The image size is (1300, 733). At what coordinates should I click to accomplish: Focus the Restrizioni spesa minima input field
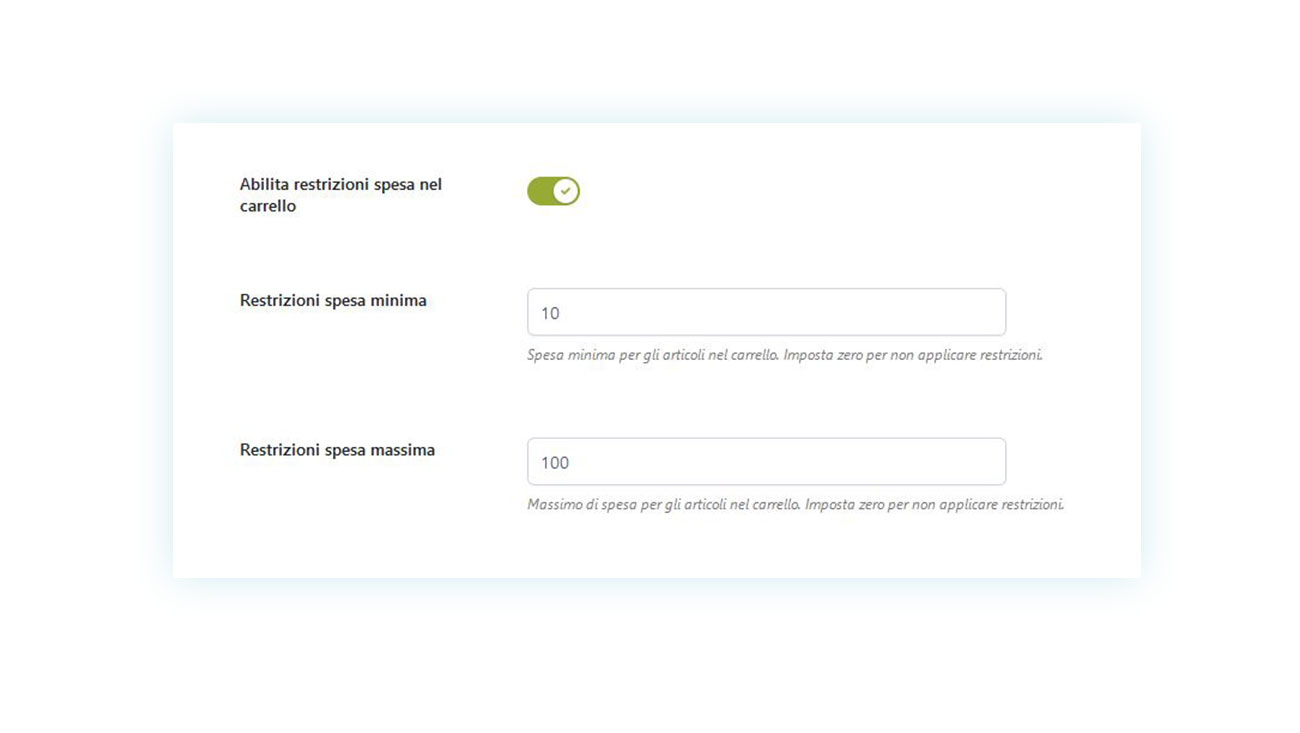point(766,312)
